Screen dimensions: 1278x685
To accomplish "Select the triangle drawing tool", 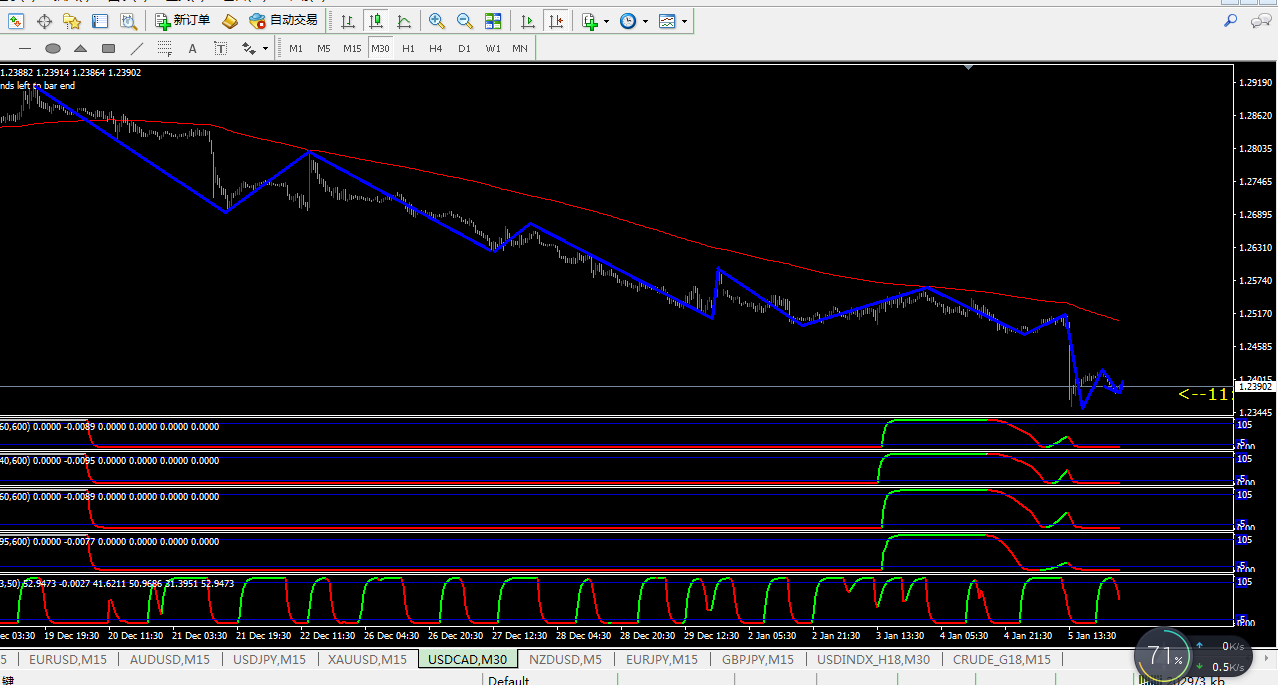I will coord(81,48).
